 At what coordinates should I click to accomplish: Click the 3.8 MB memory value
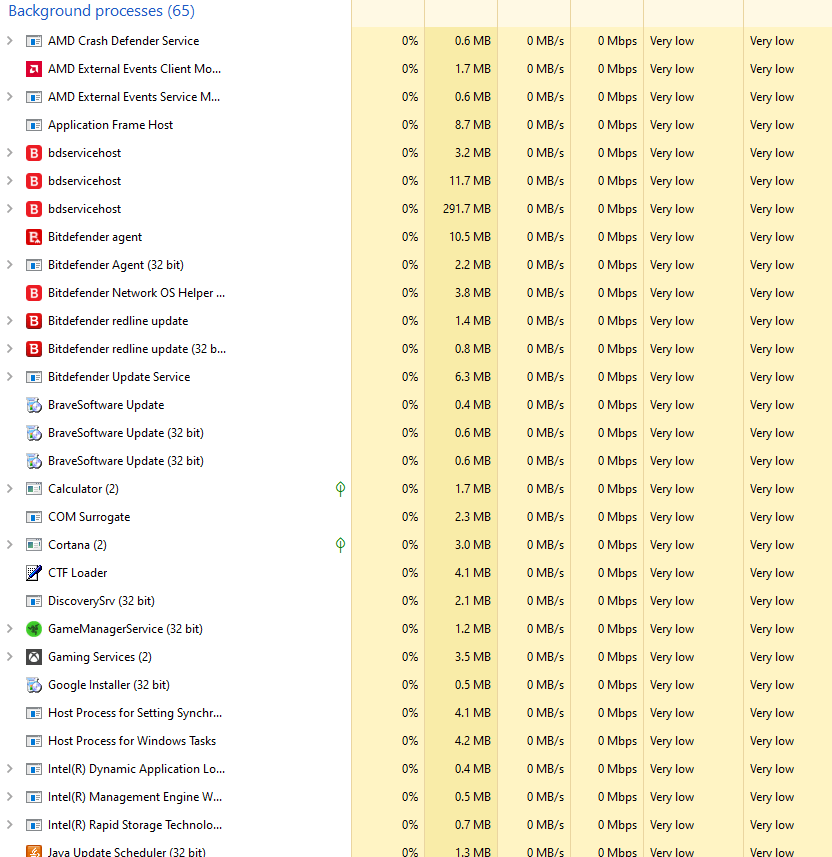coord(473,293)
